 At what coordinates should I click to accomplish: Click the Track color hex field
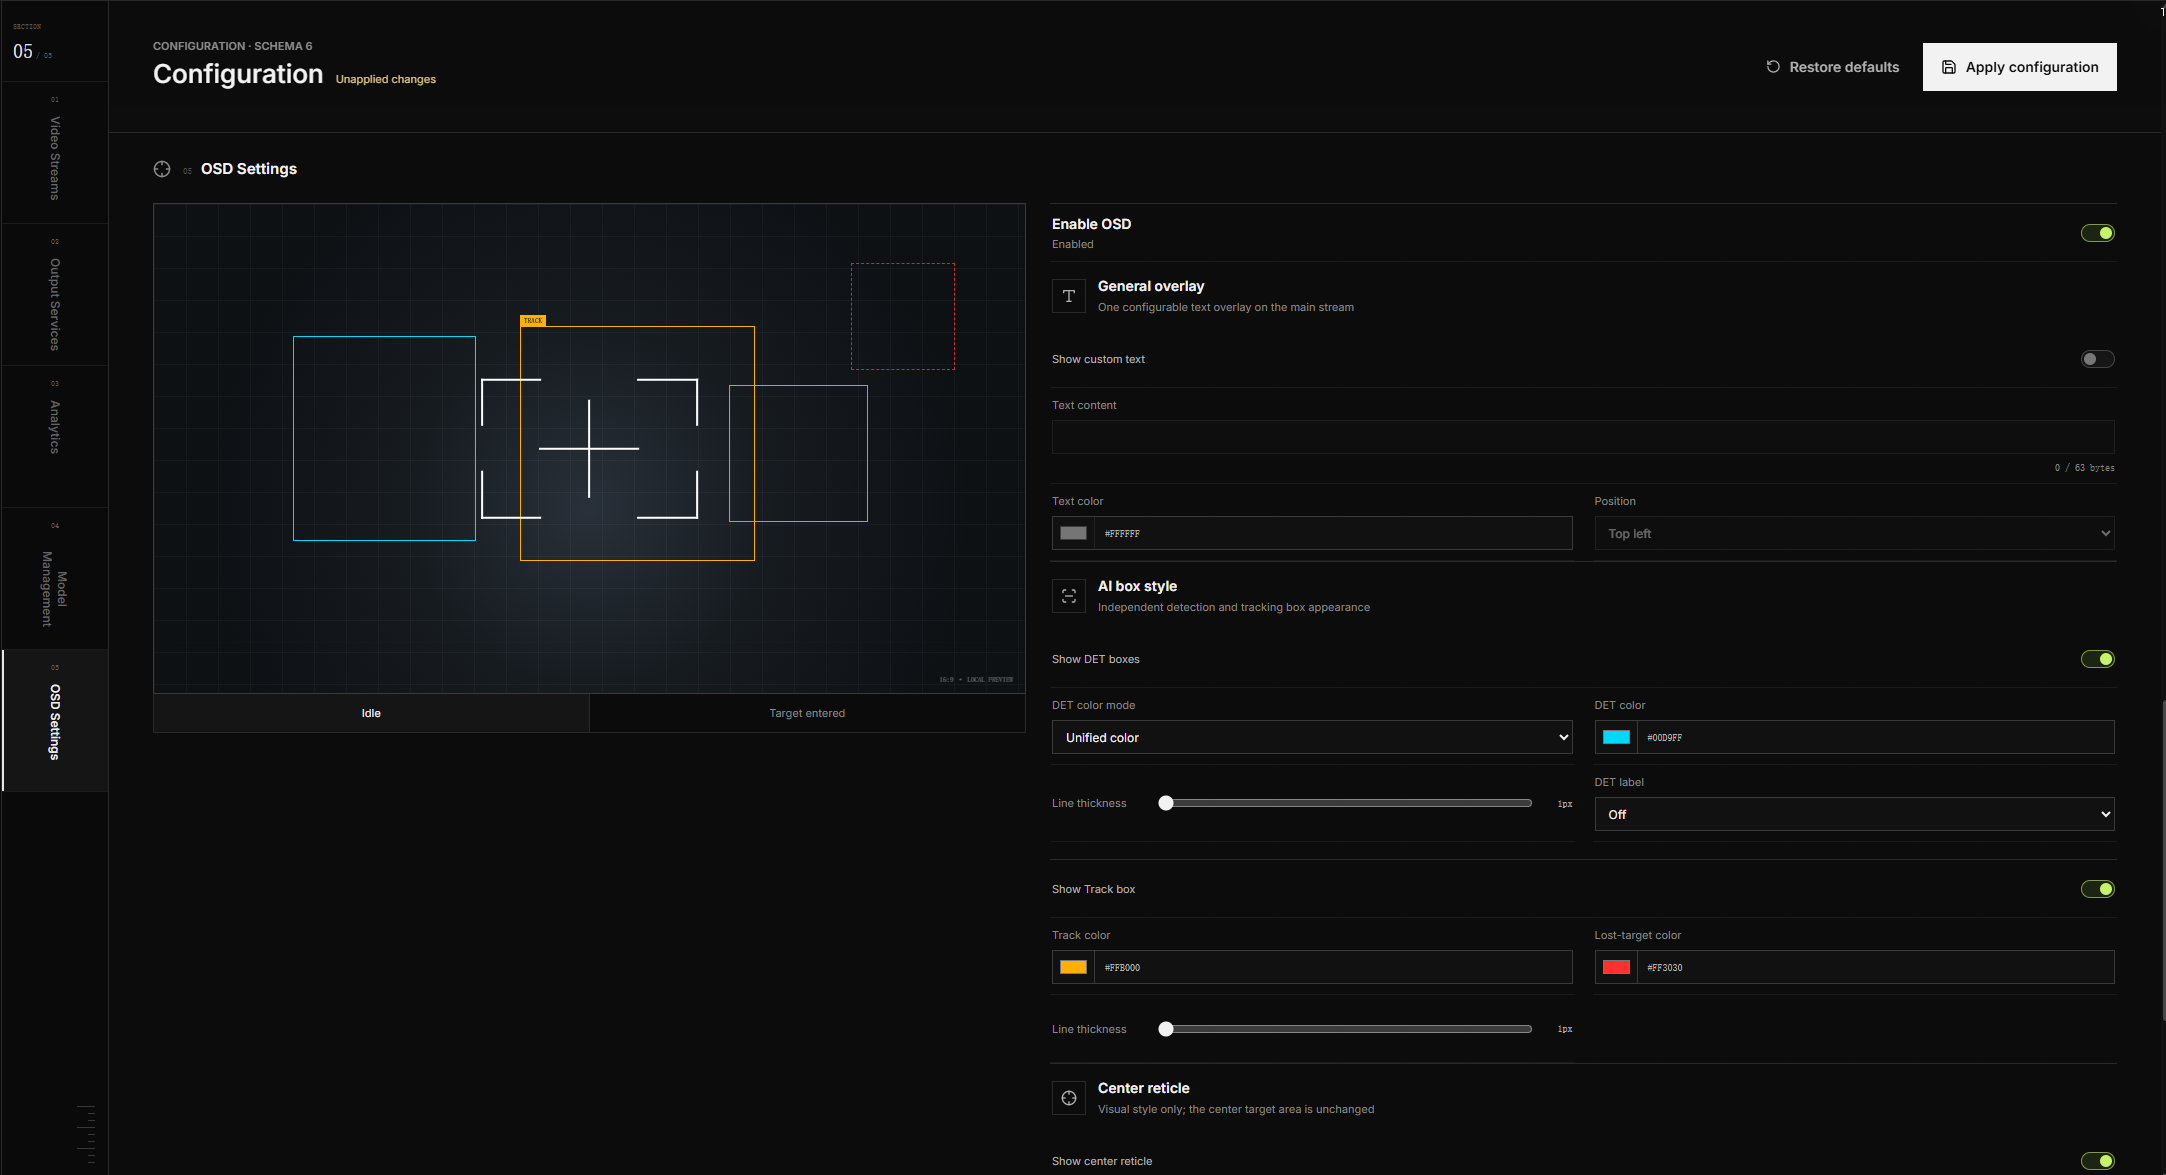(1333, 967)
